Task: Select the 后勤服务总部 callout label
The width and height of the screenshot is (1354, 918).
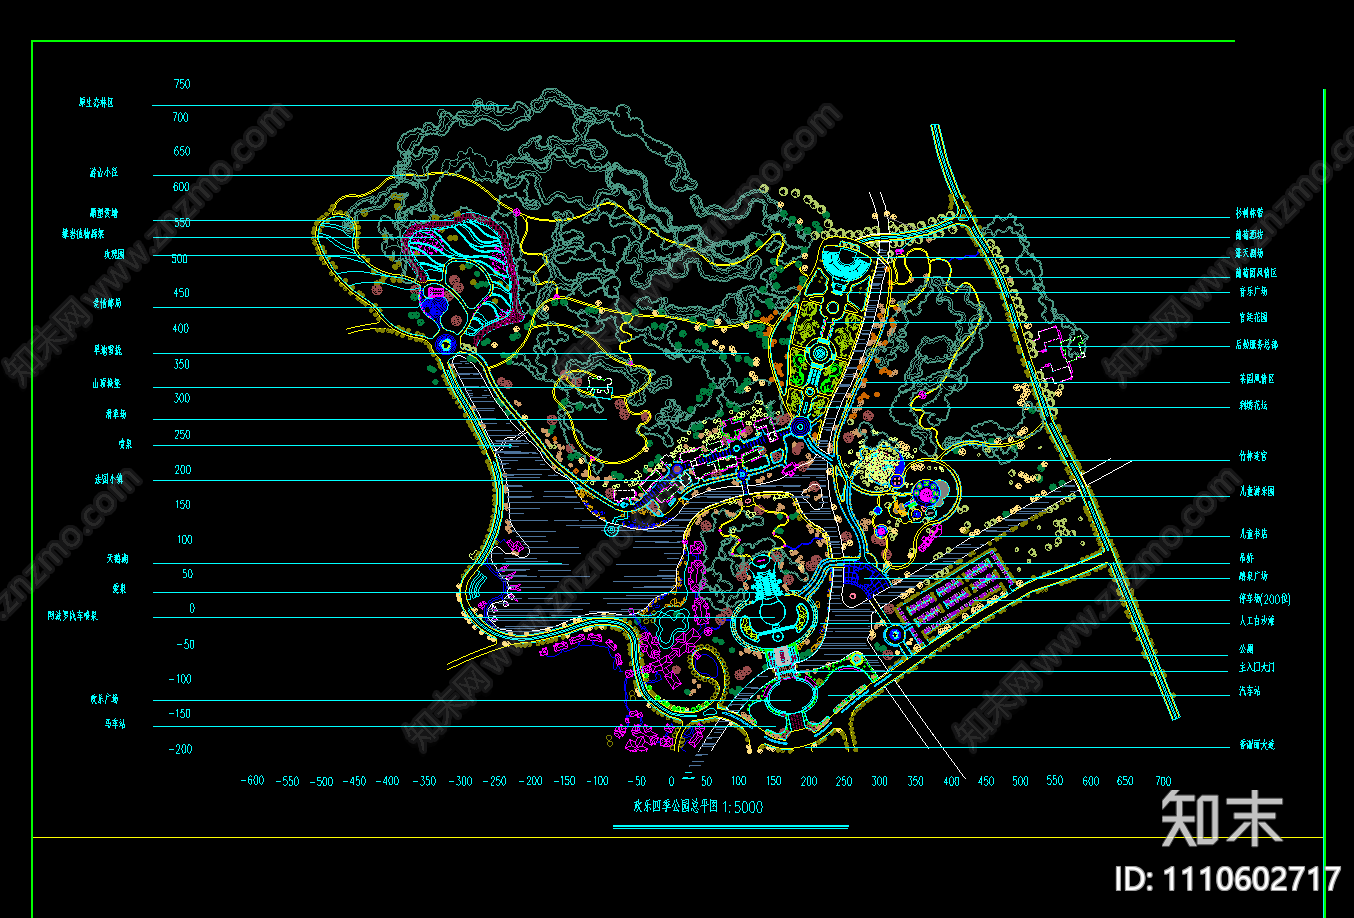Action: [x=1256, y=345]
